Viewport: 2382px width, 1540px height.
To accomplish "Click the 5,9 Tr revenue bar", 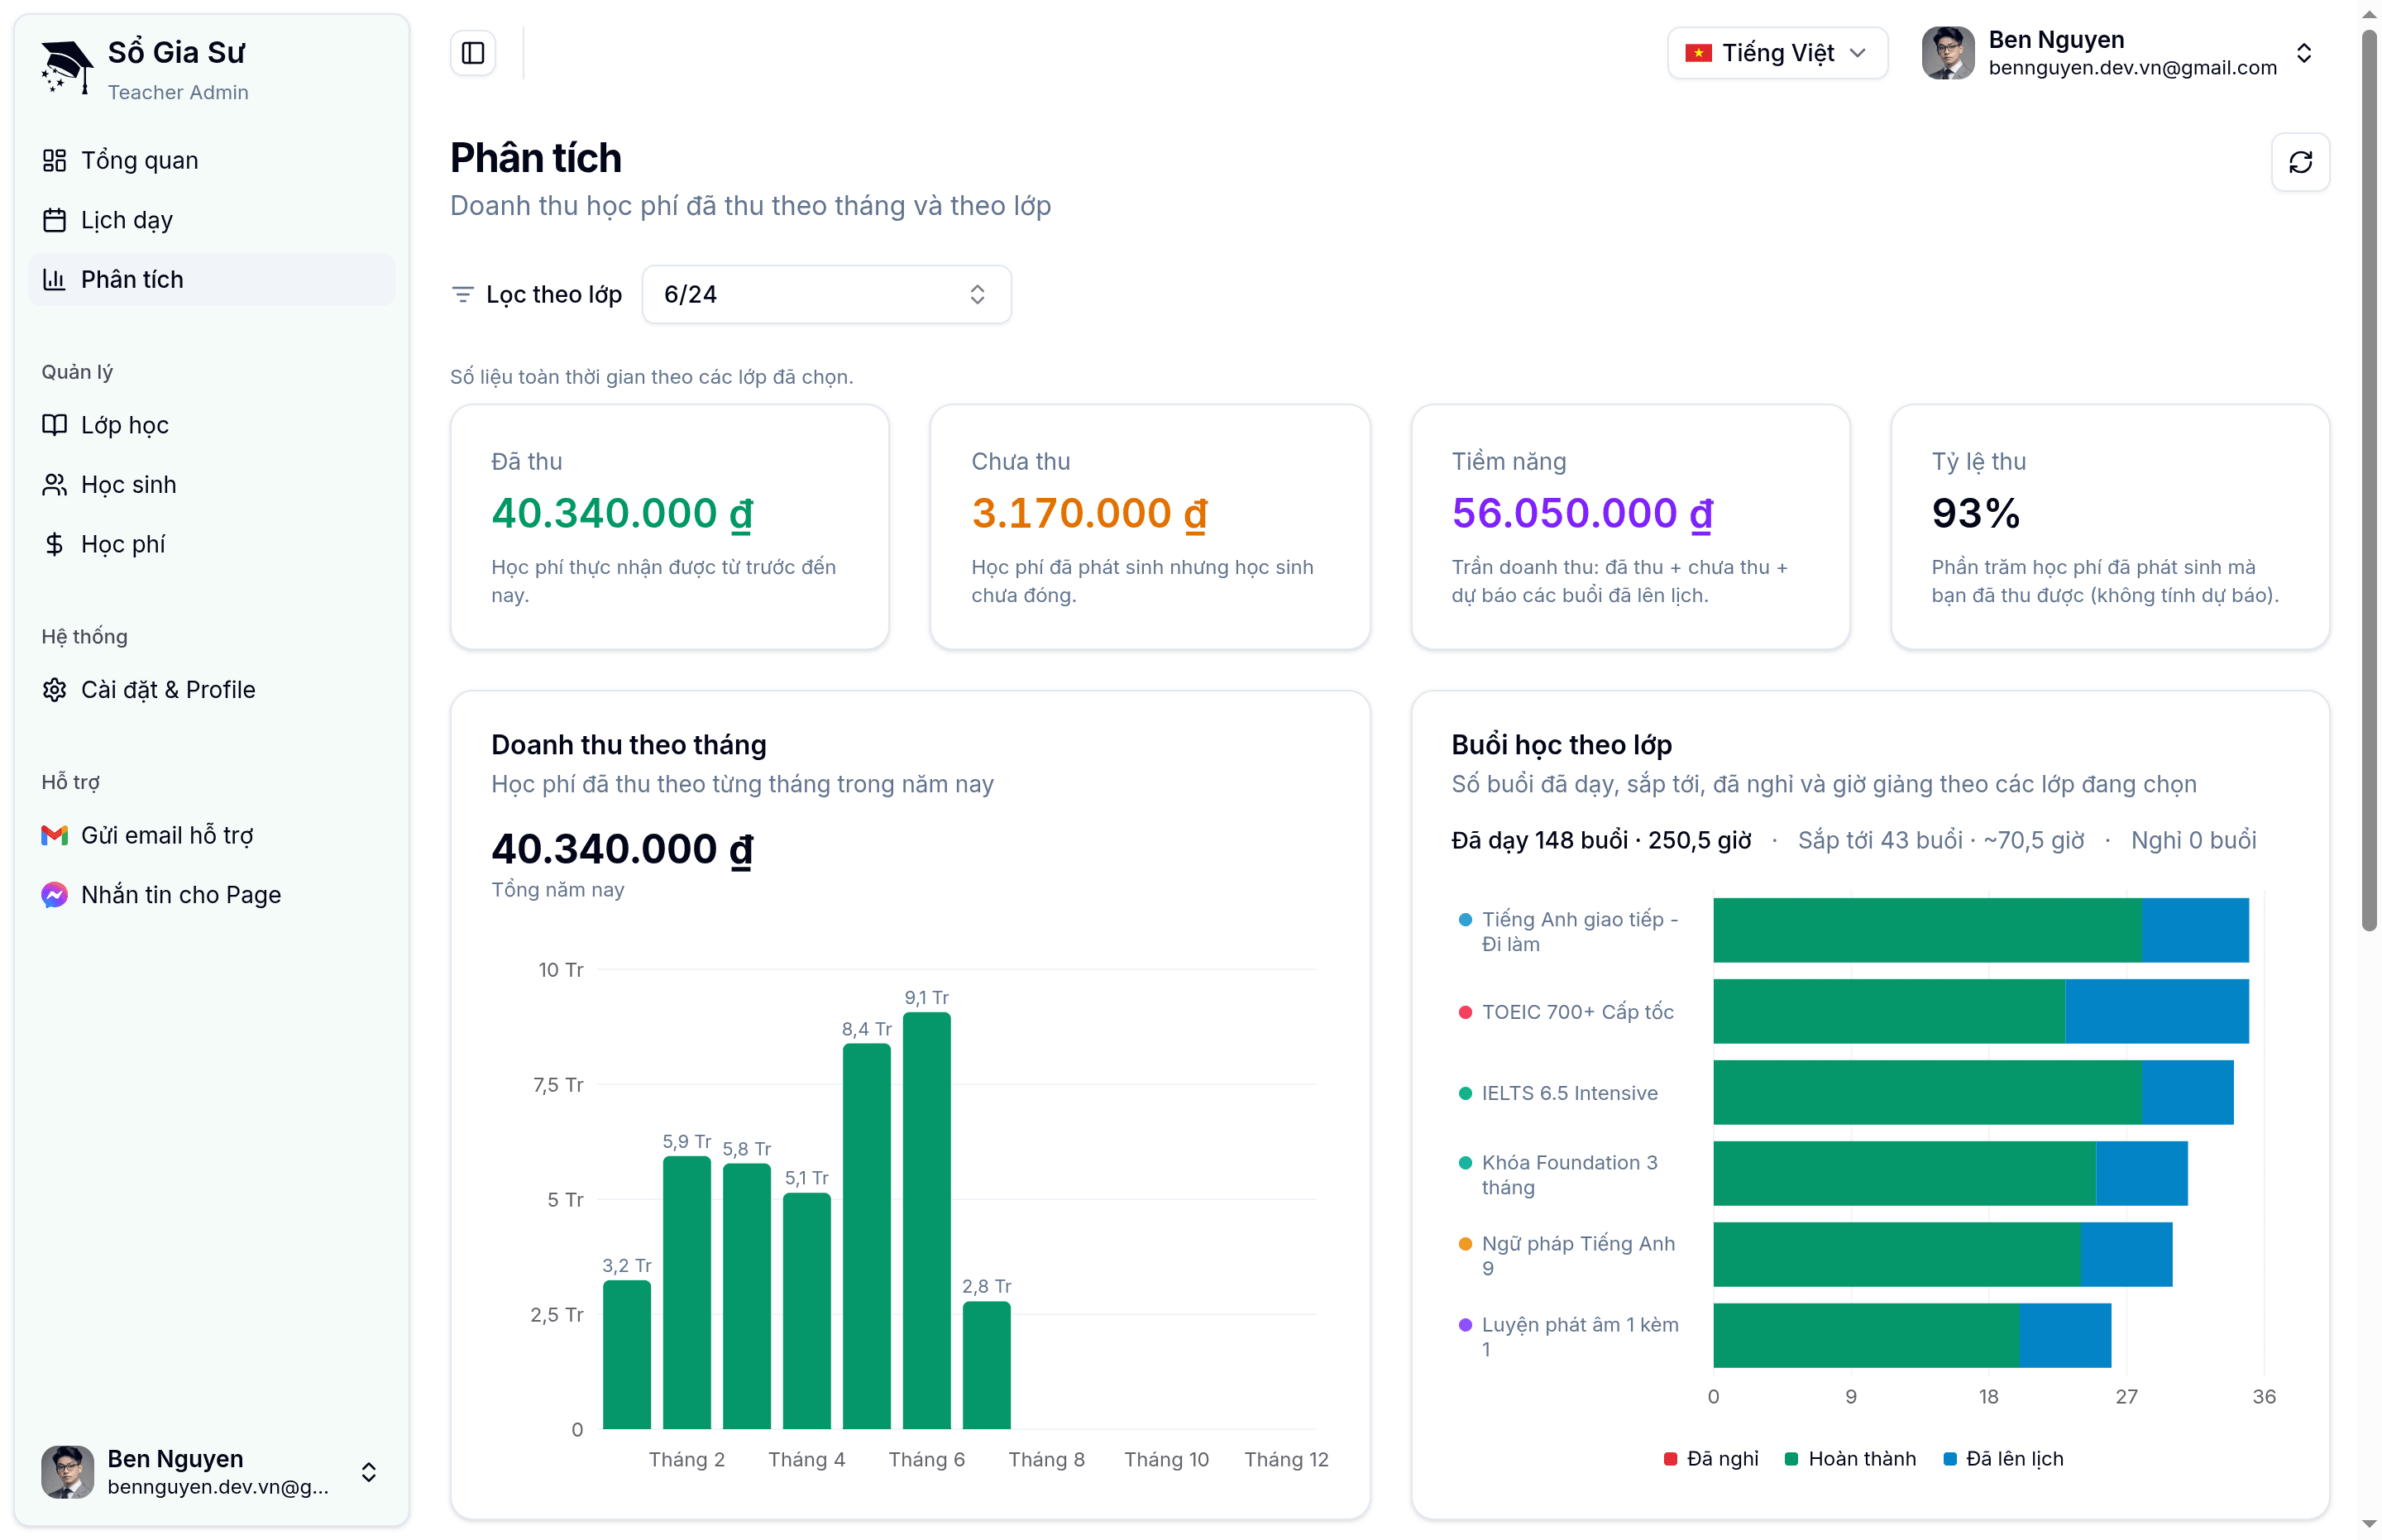I will [687, 1292].
